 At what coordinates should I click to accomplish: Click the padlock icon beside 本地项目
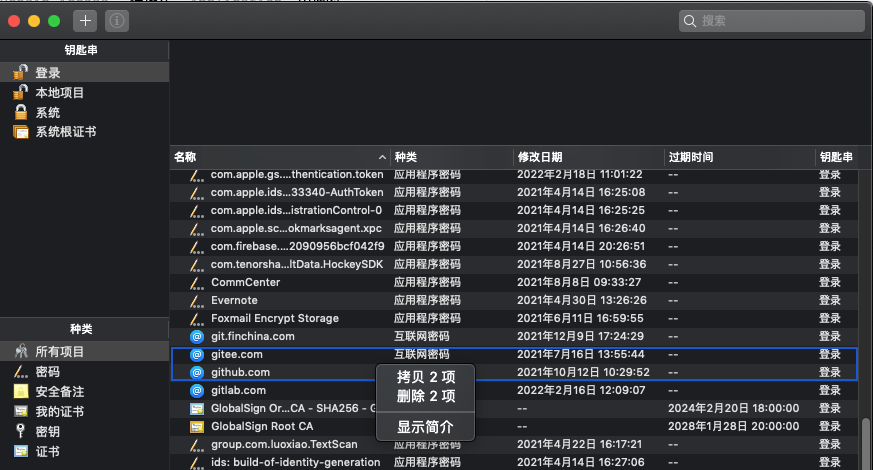[21, 92]
